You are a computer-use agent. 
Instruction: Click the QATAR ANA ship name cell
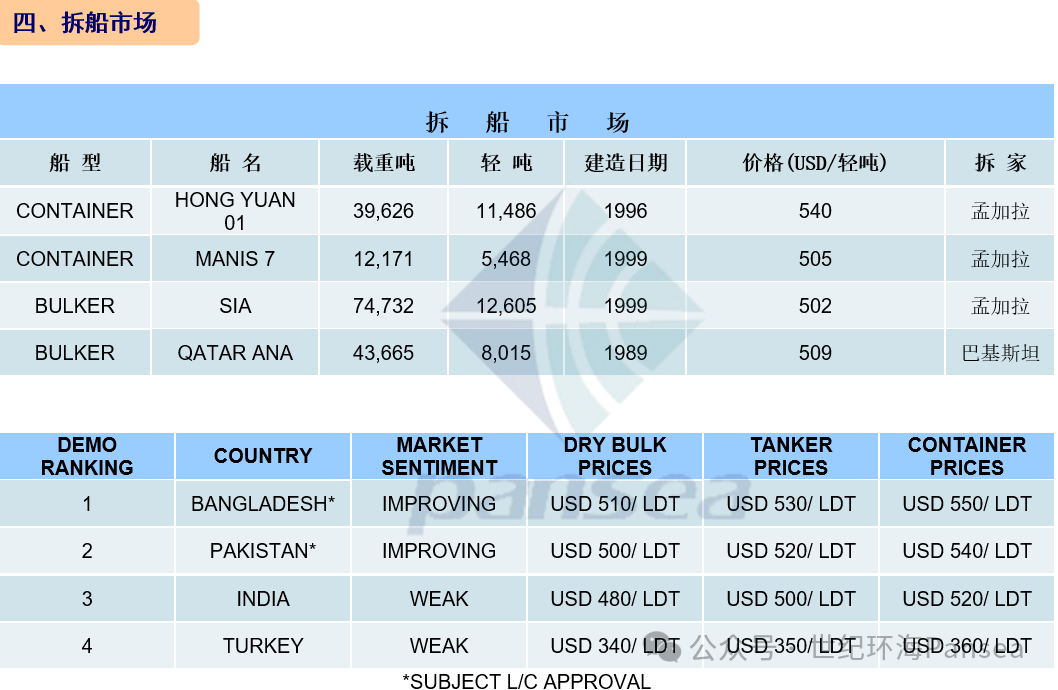[235, 353]
